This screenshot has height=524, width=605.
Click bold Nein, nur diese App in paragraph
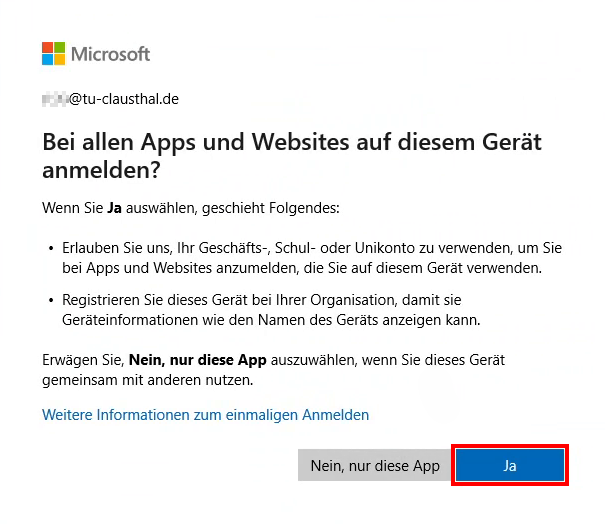click(198, 360)
